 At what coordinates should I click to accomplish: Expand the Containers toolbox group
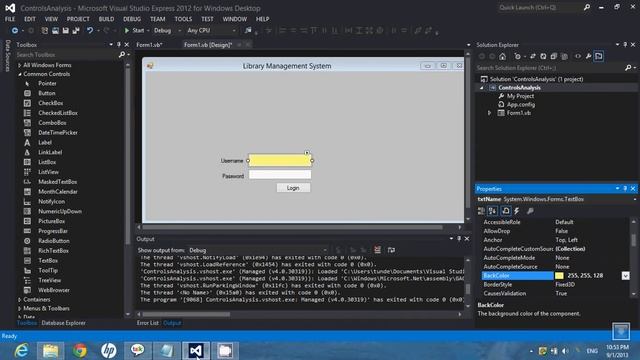tap(19, 300)
